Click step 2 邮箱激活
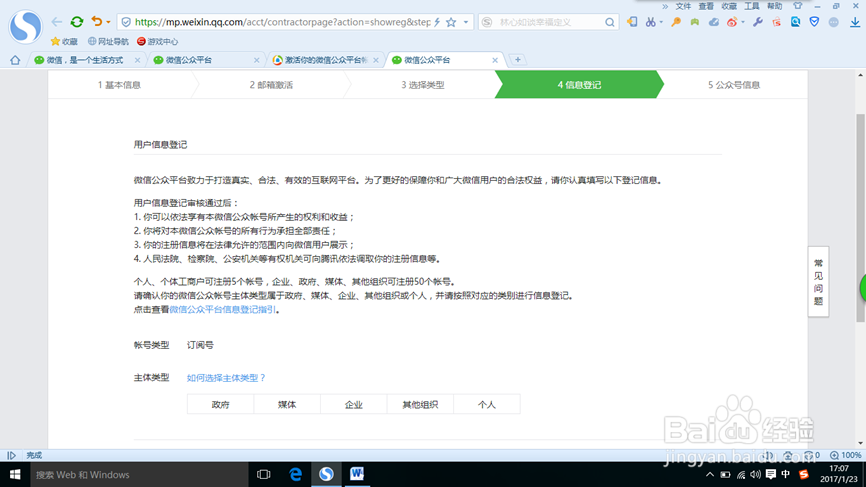The height and width of the screenshot is (487, 866). pyautogui.click(x=271, y=84)
